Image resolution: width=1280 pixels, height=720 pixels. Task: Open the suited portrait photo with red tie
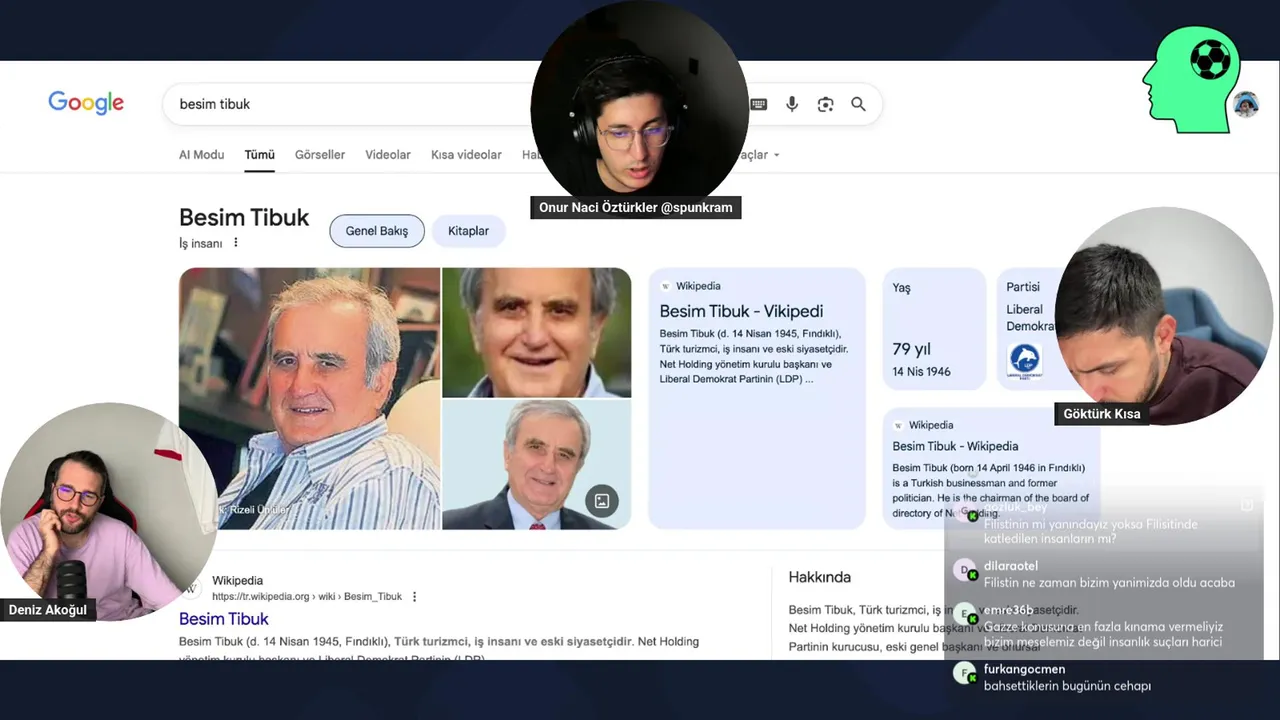point(537,464)
